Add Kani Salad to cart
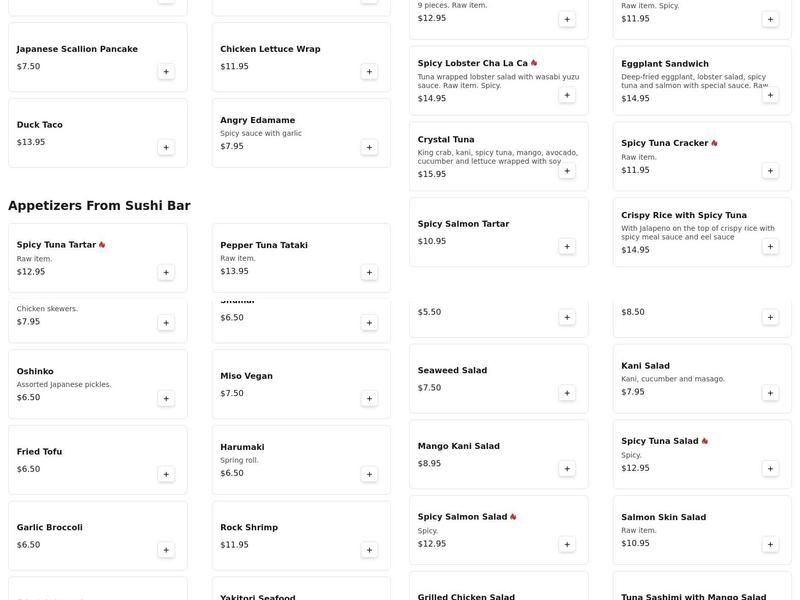 point(771,393)
